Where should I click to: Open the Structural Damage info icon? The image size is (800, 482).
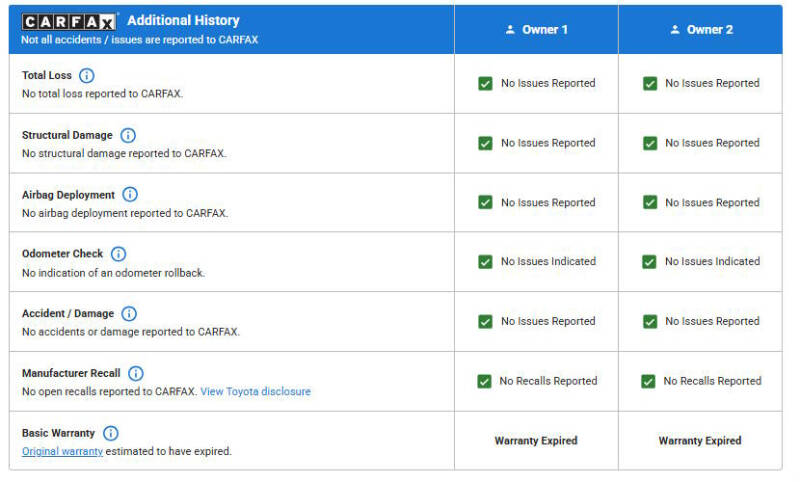click(128, 135)
